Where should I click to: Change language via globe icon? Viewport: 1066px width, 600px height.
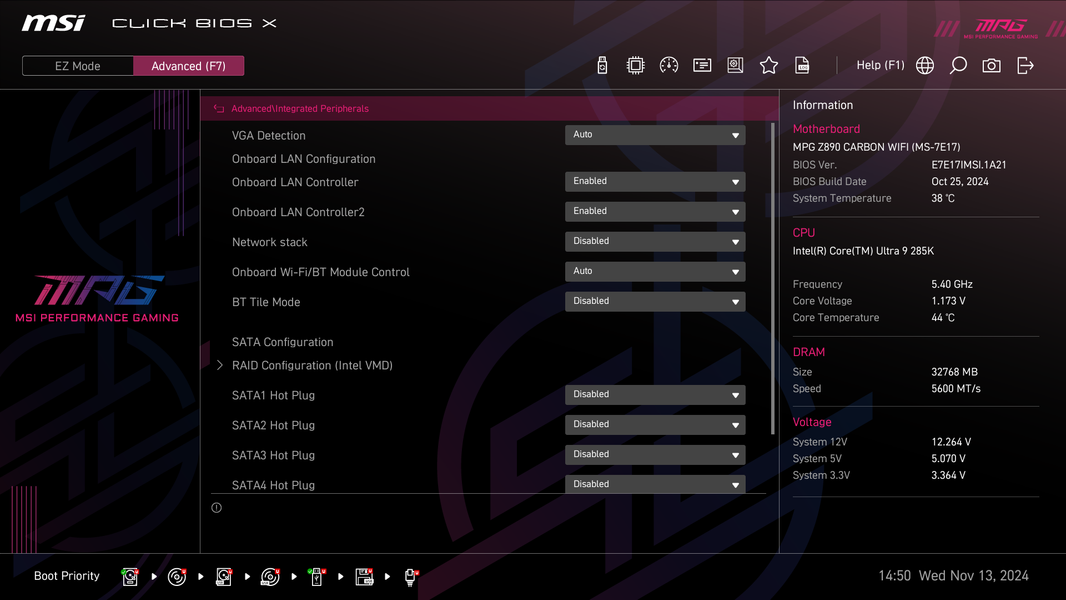pos(925,65)
